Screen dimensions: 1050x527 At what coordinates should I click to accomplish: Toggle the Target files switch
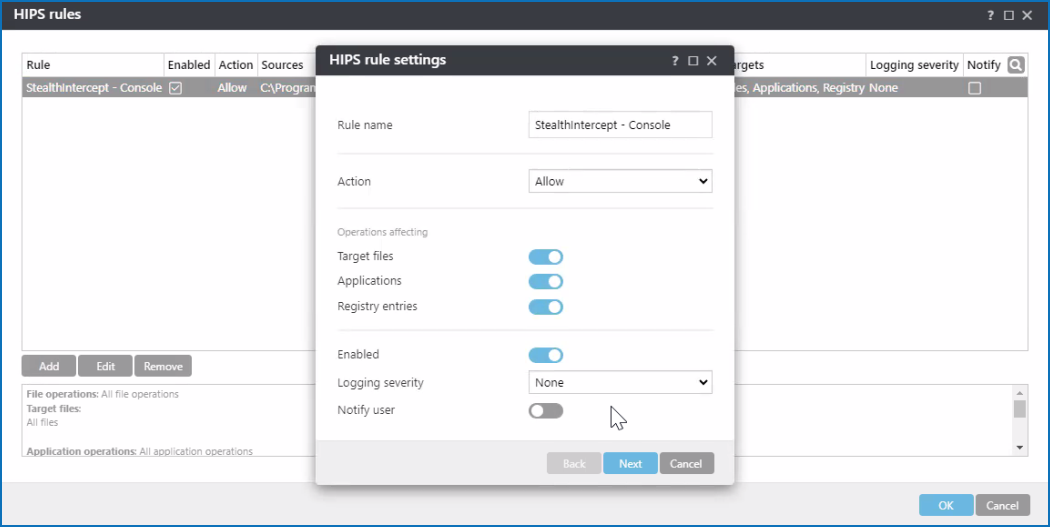pyautogui.click(x=546, y=257)
